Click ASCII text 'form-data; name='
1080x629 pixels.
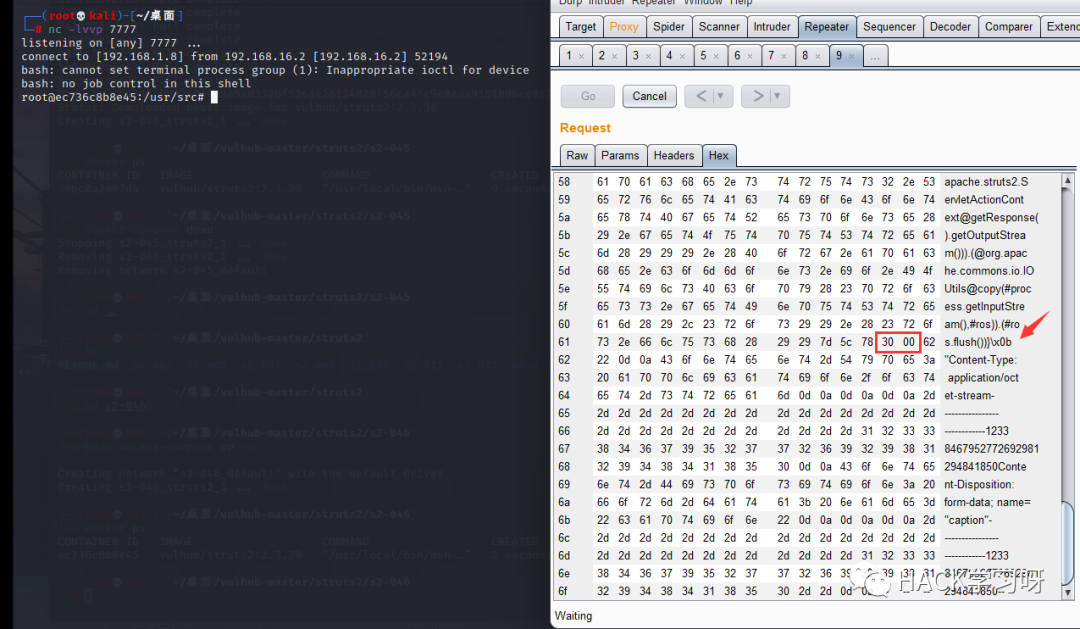(987, 502)
